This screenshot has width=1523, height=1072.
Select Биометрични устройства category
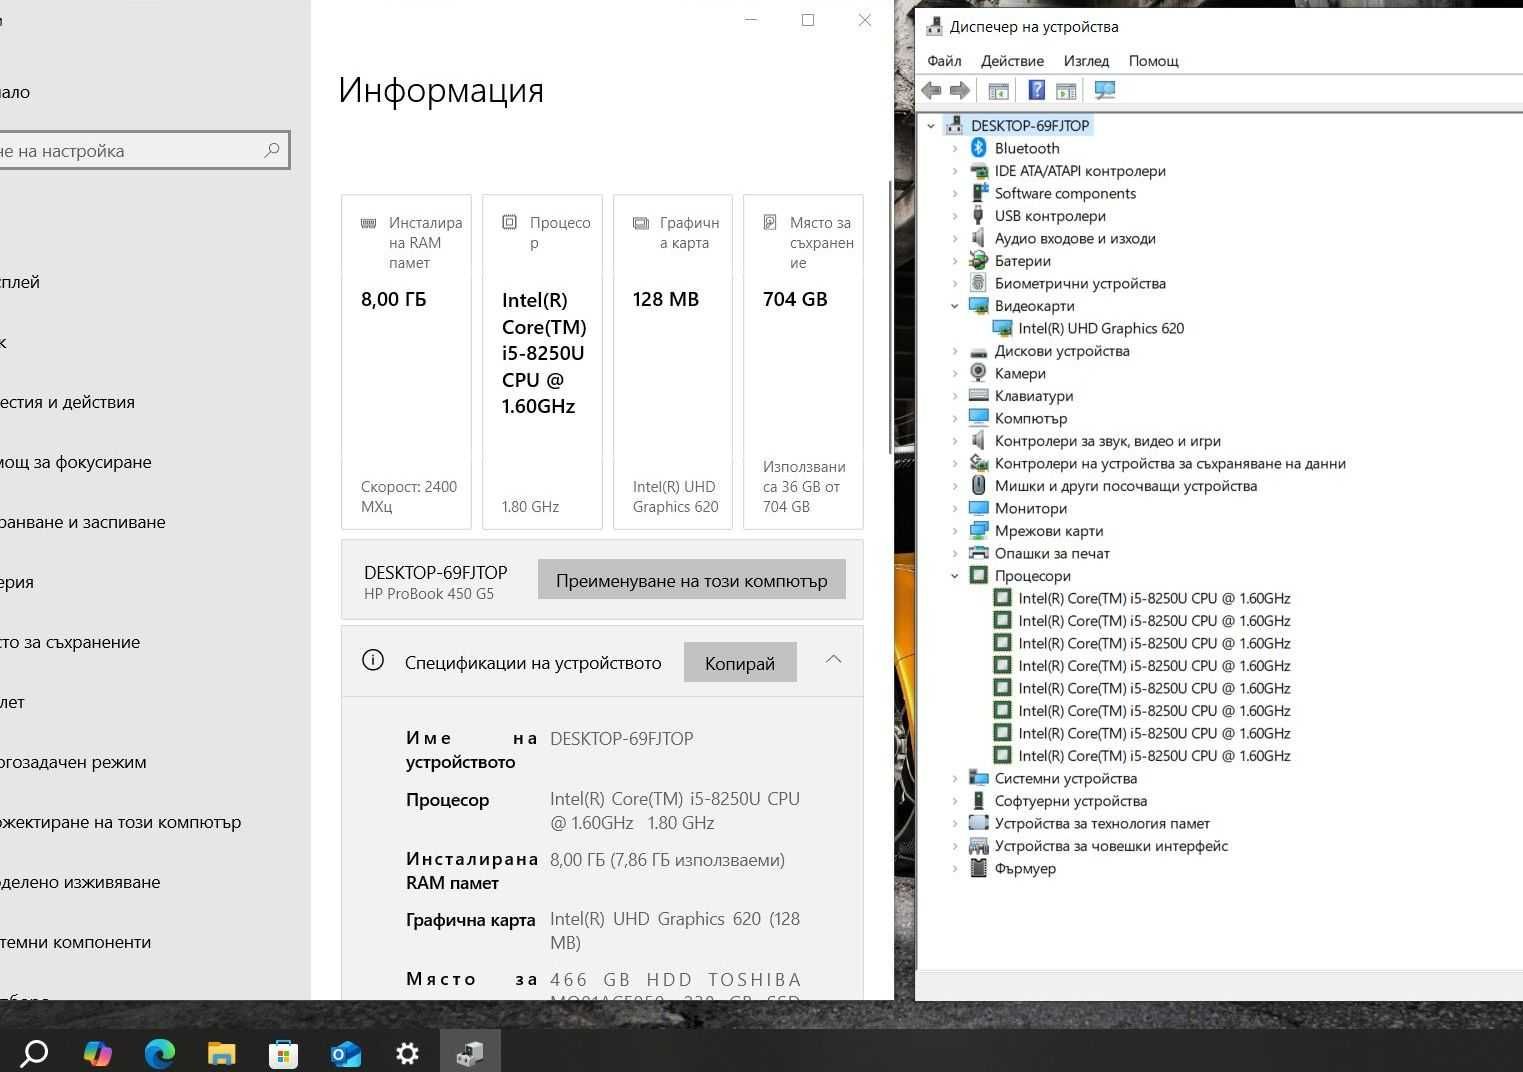(1080, 283)
